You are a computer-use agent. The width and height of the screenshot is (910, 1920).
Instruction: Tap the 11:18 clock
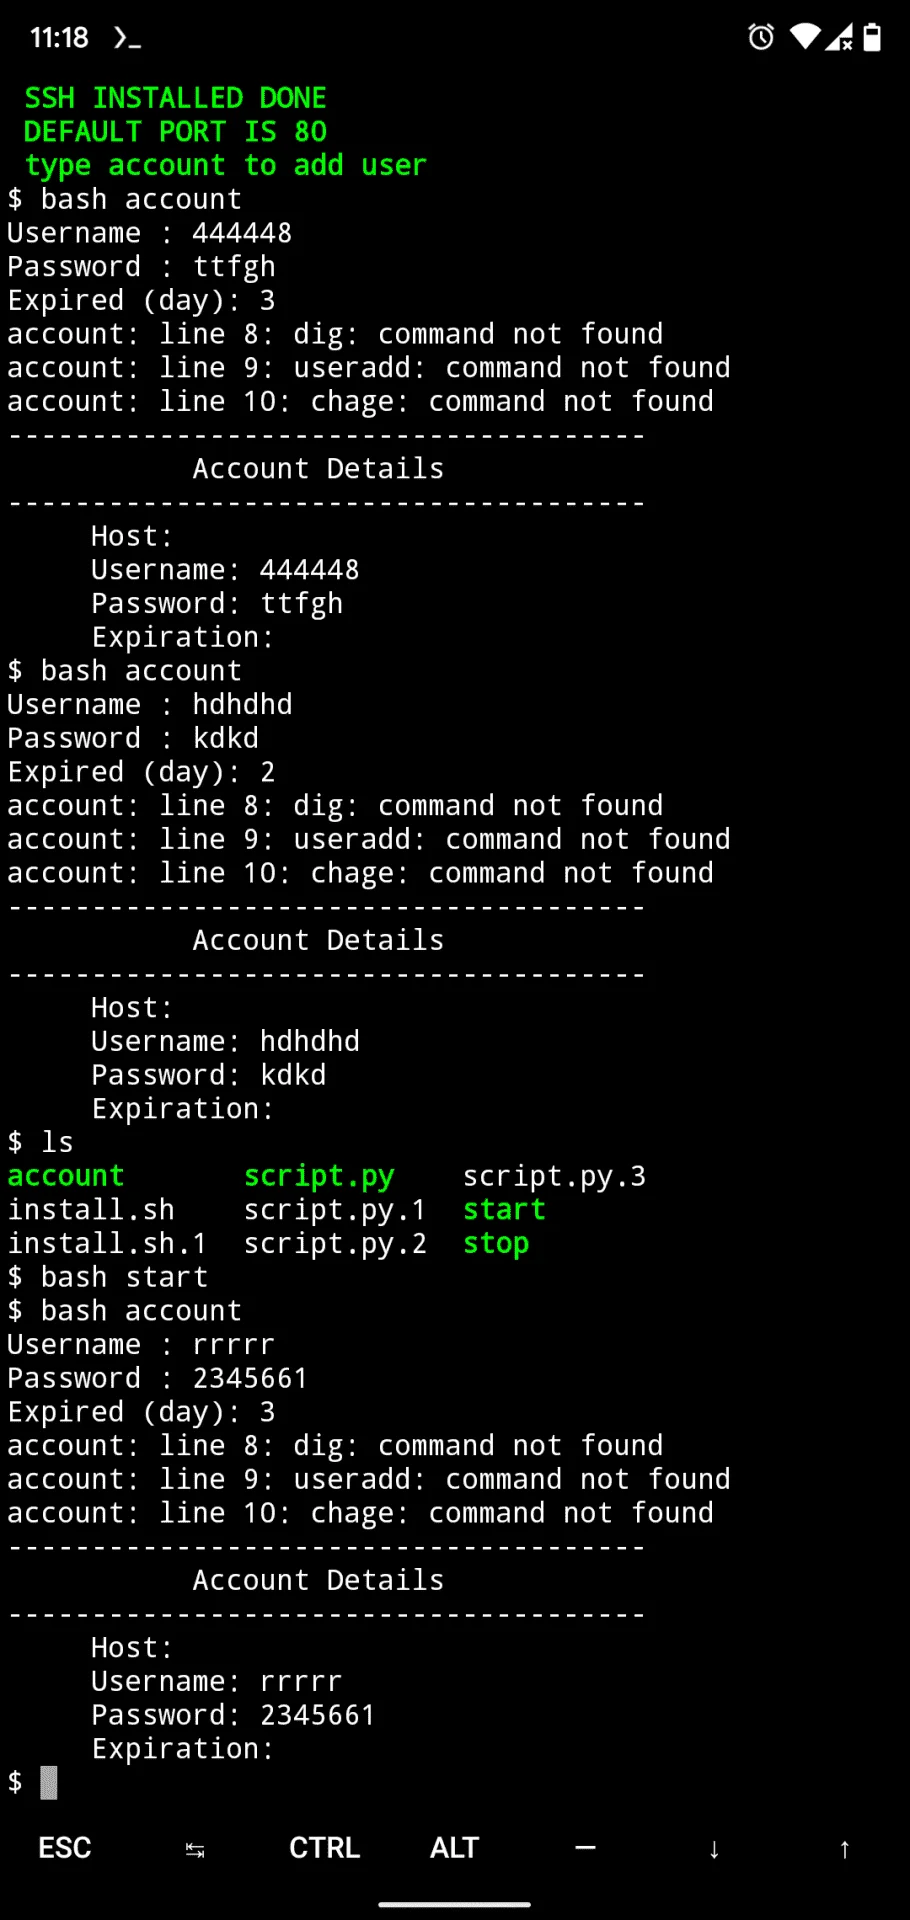pyautogui.click(x=59, y=38)
